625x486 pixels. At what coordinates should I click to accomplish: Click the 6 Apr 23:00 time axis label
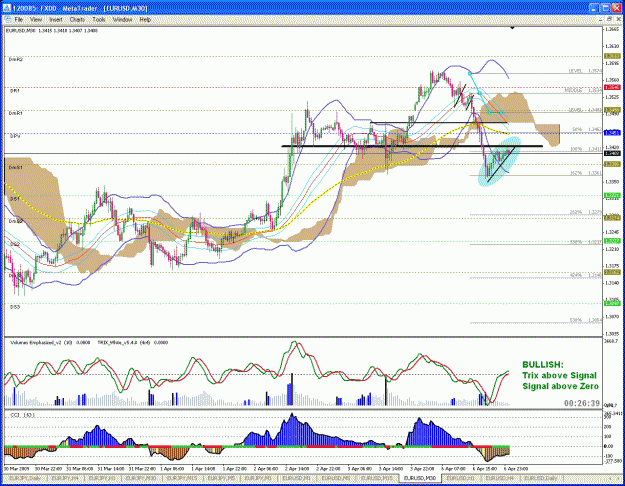tap(516, 469)
